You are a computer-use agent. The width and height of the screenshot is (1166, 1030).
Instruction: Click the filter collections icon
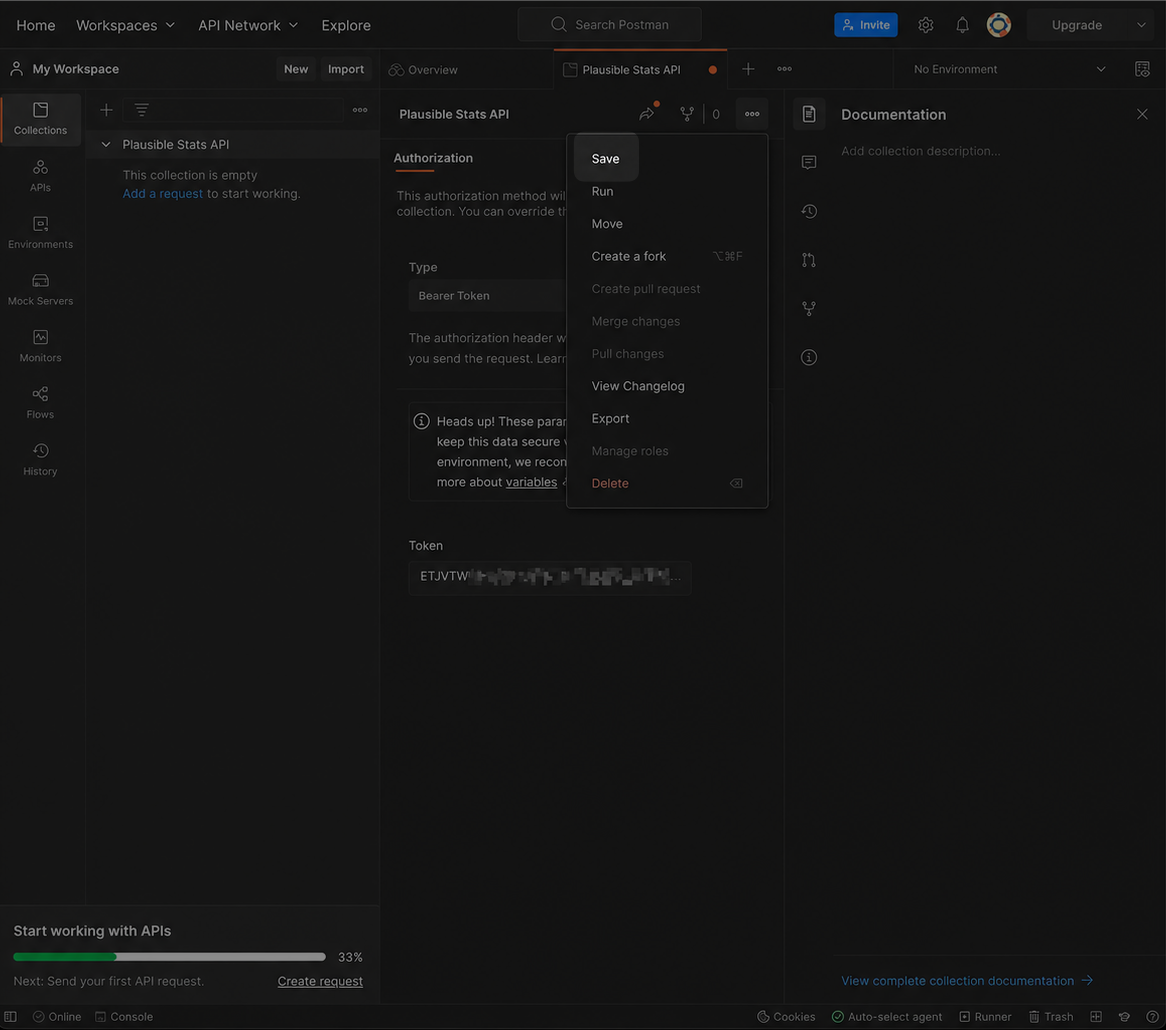tap(141, 110)
